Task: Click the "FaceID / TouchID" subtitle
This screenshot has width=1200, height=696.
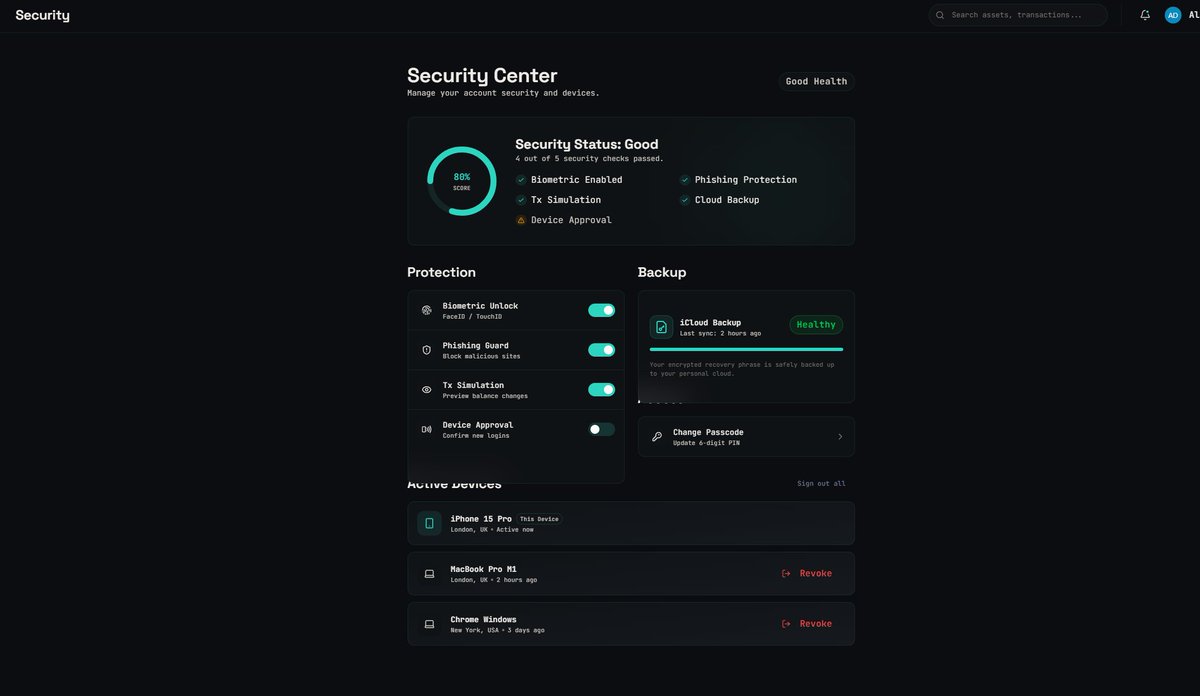Action: pos(472,317)
